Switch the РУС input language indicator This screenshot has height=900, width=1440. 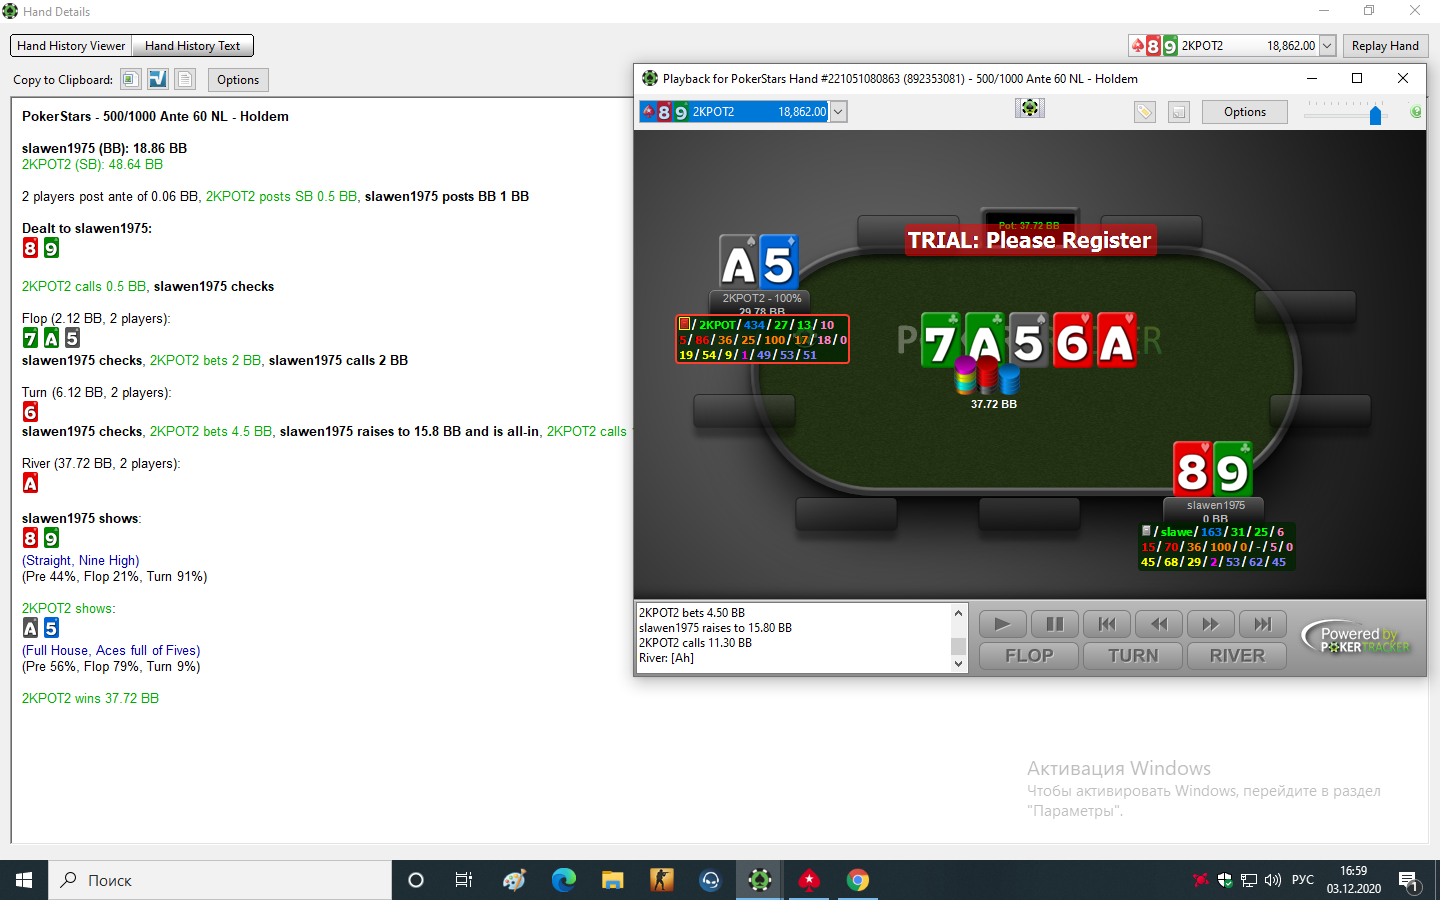click(1303, 880)
